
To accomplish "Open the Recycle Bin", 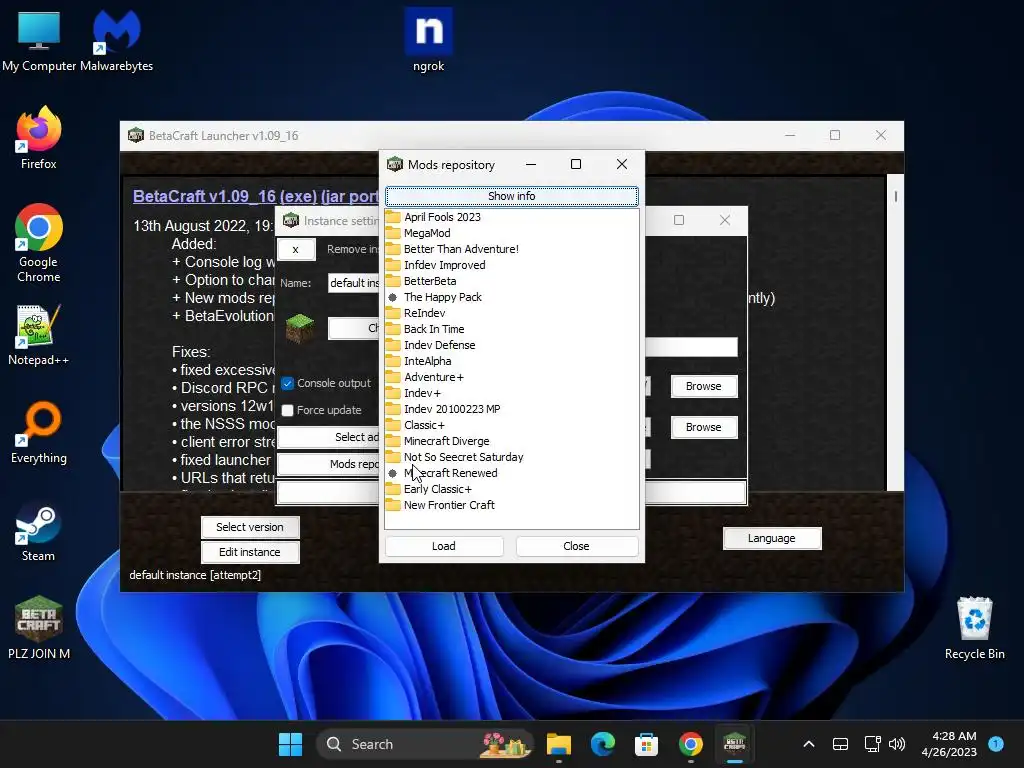I will click(x=974, y=628).
